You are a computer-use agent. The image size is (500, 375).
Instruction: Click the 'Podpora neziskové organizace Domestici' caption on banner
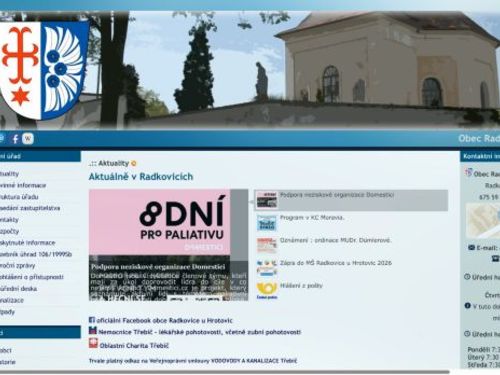(158, 267)
